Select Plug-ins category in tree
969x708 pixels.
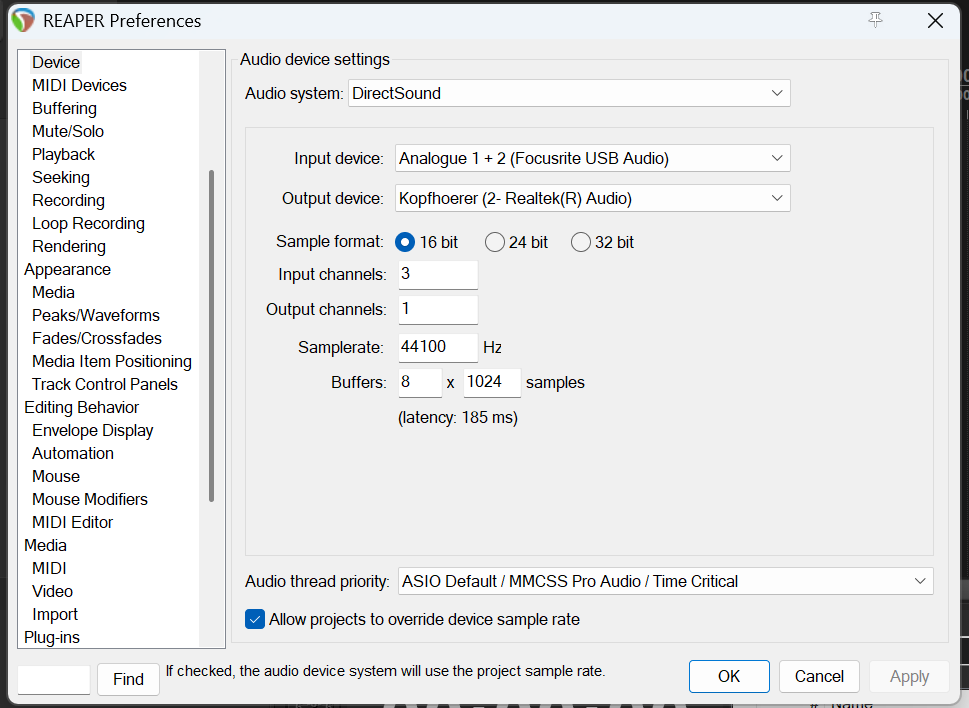[x=52, y=637]
